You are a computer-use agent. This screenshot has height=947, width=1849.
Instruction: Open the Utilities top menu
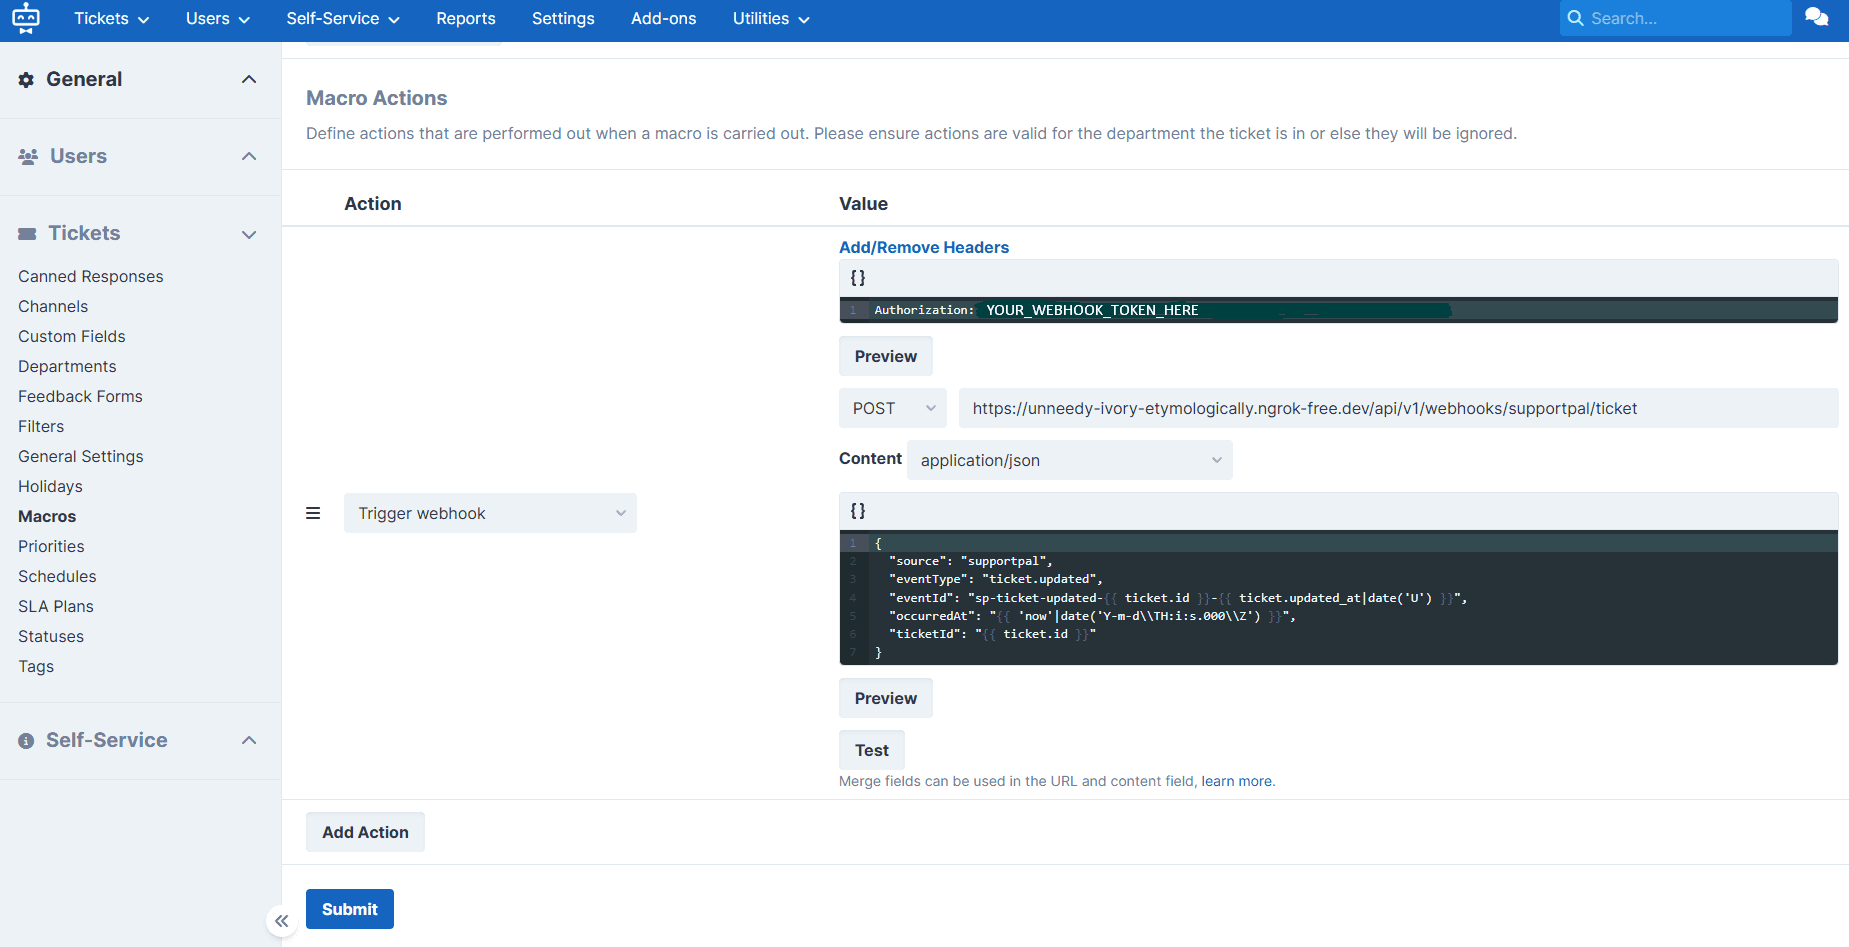coord(771,18)
